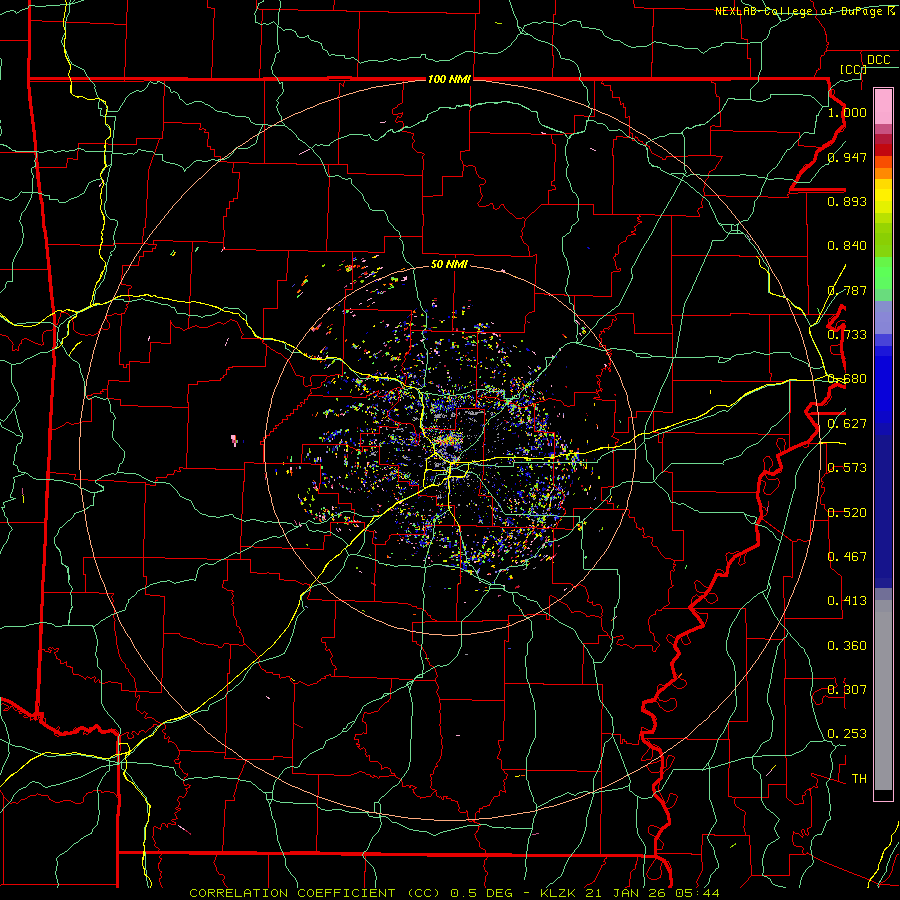Click the 0.253 scale value

(847, 734)
